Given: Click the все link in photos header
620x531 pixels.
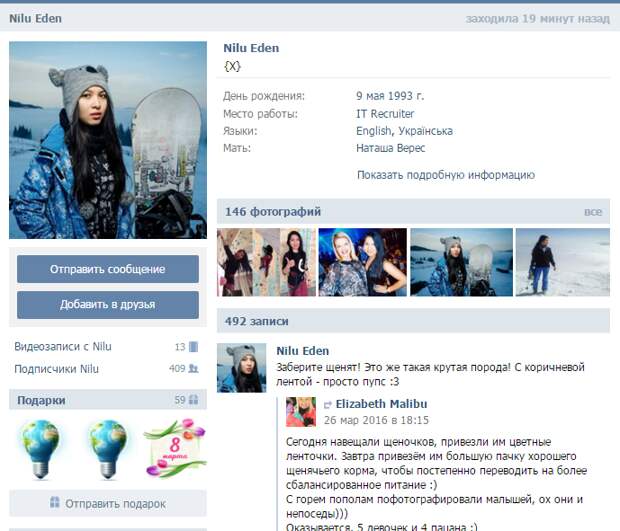Looking at the screenshot, I should tap(593, 212).
